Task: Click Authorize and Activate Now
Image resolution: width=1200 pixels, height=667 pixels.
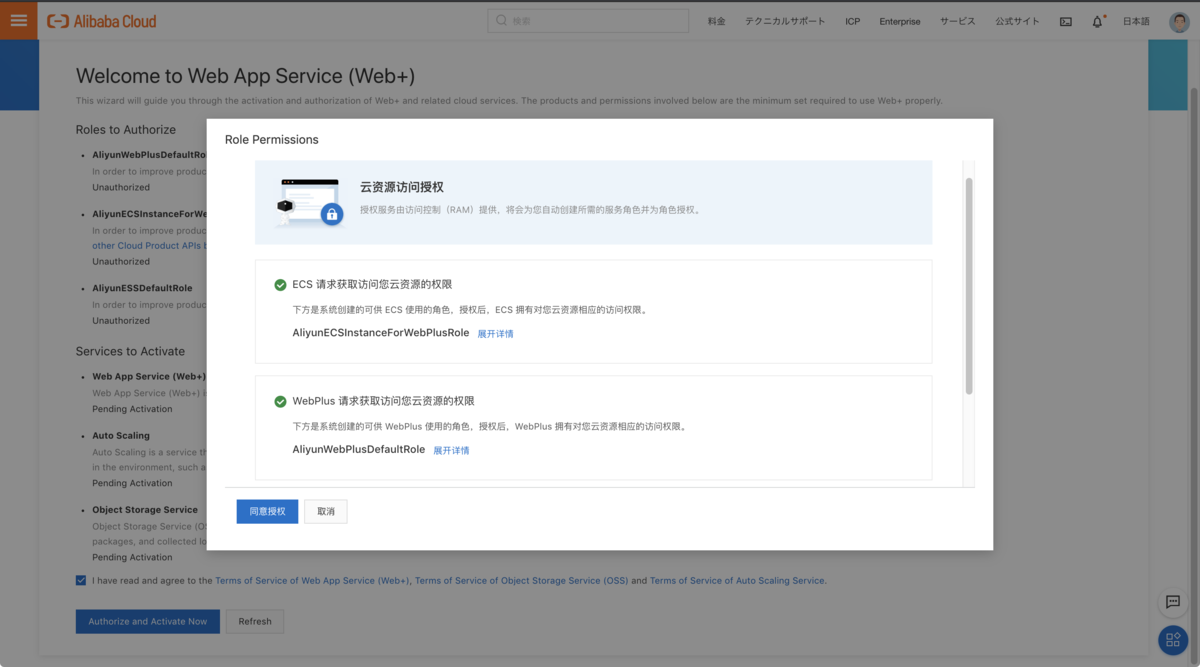Action: (x=148, y=621)
